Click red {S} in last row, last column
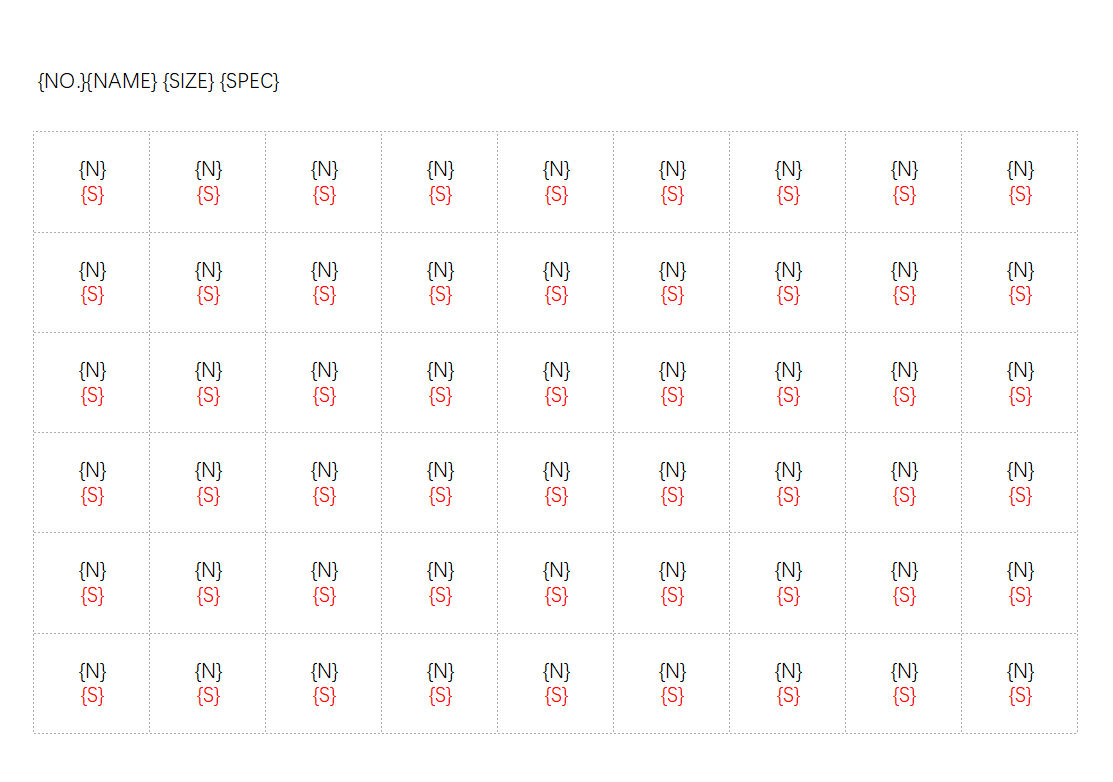Viewport: 1113px width, 782px height. click(x=1020, y=696)
